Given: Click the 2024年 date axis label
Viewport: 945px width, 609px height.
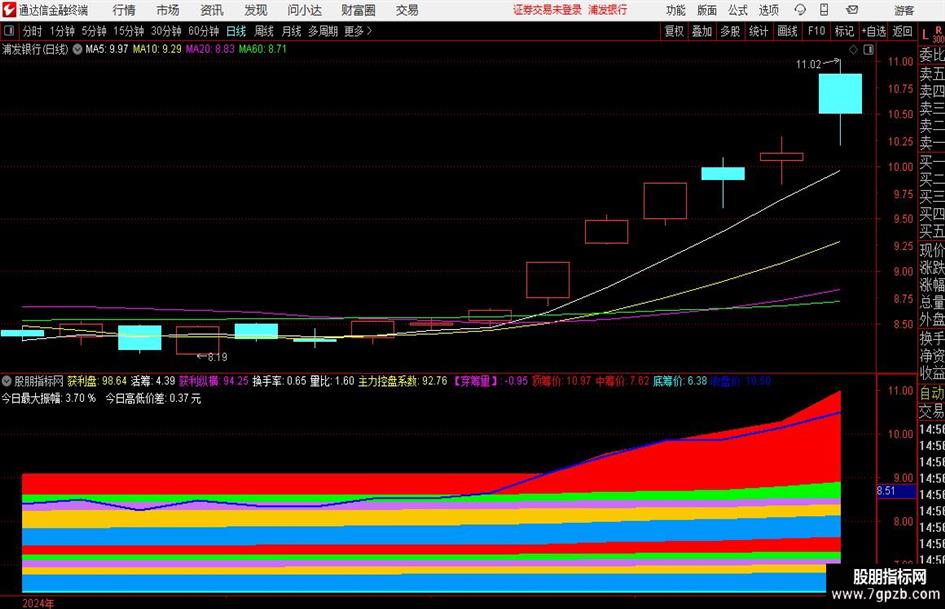Looking at the screenshot, I should [x=38, y=603].
